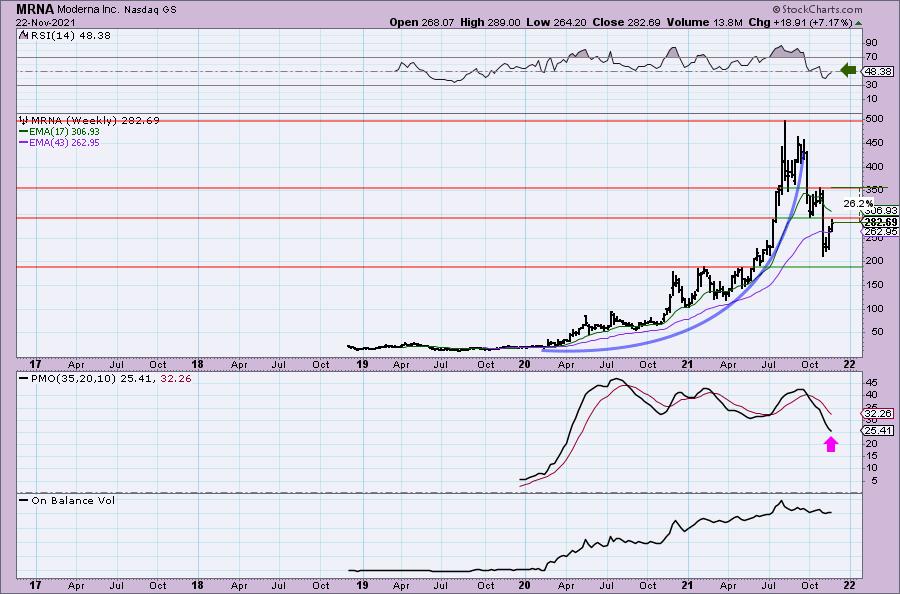Click the EMA(43) 262.95 legend entry
Image resolution: width=900 pixels, height=594 pixels.
[64, 142]
